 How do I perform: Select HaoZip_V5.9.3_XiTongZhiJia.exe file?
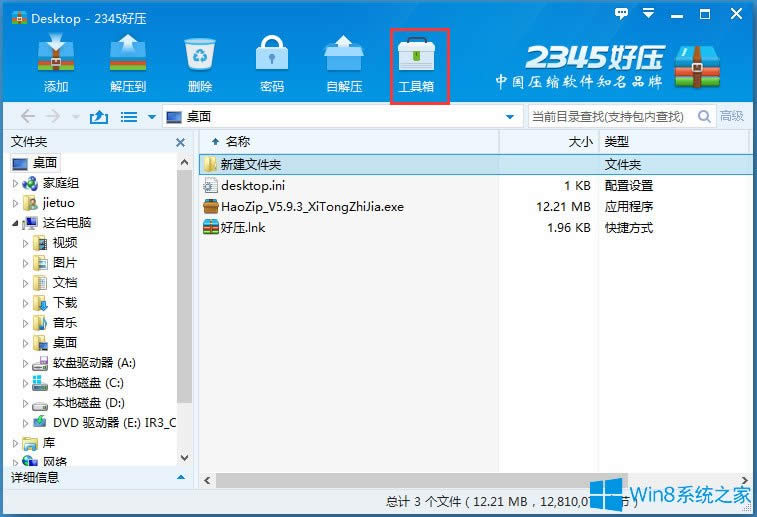312,207
